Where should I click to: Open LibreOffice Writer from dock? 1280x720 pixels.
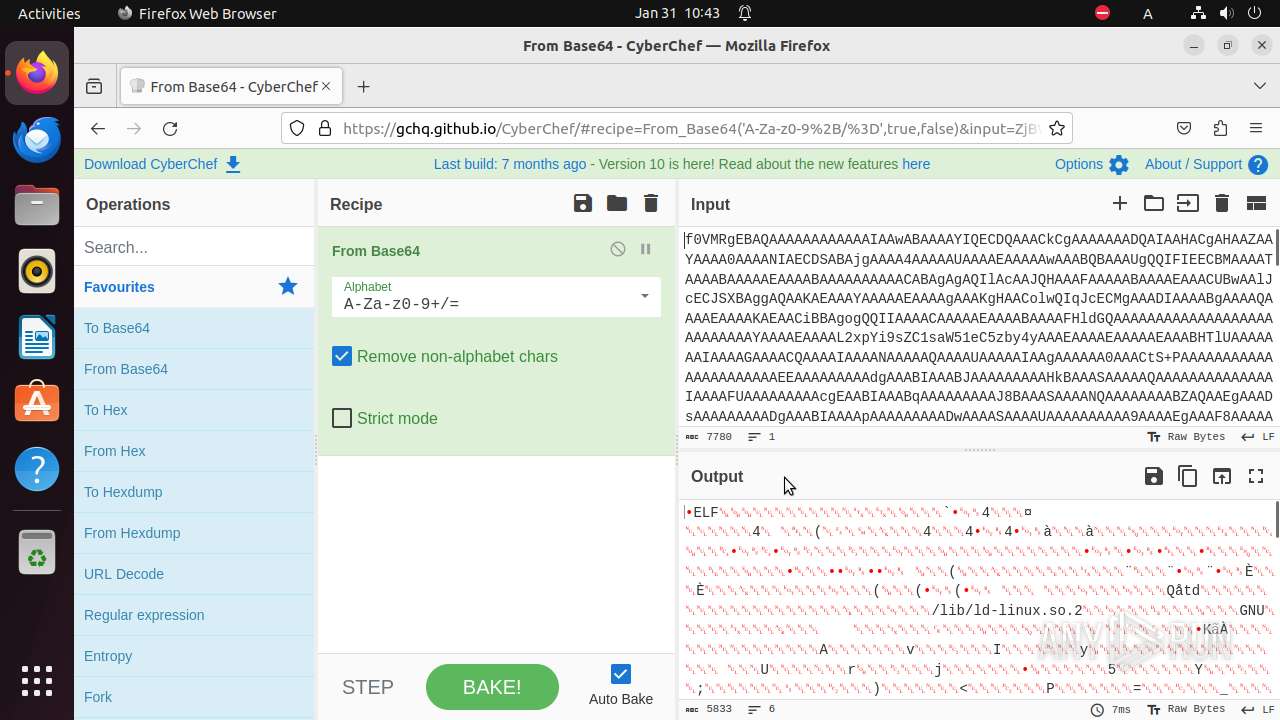tap(37, 337)
